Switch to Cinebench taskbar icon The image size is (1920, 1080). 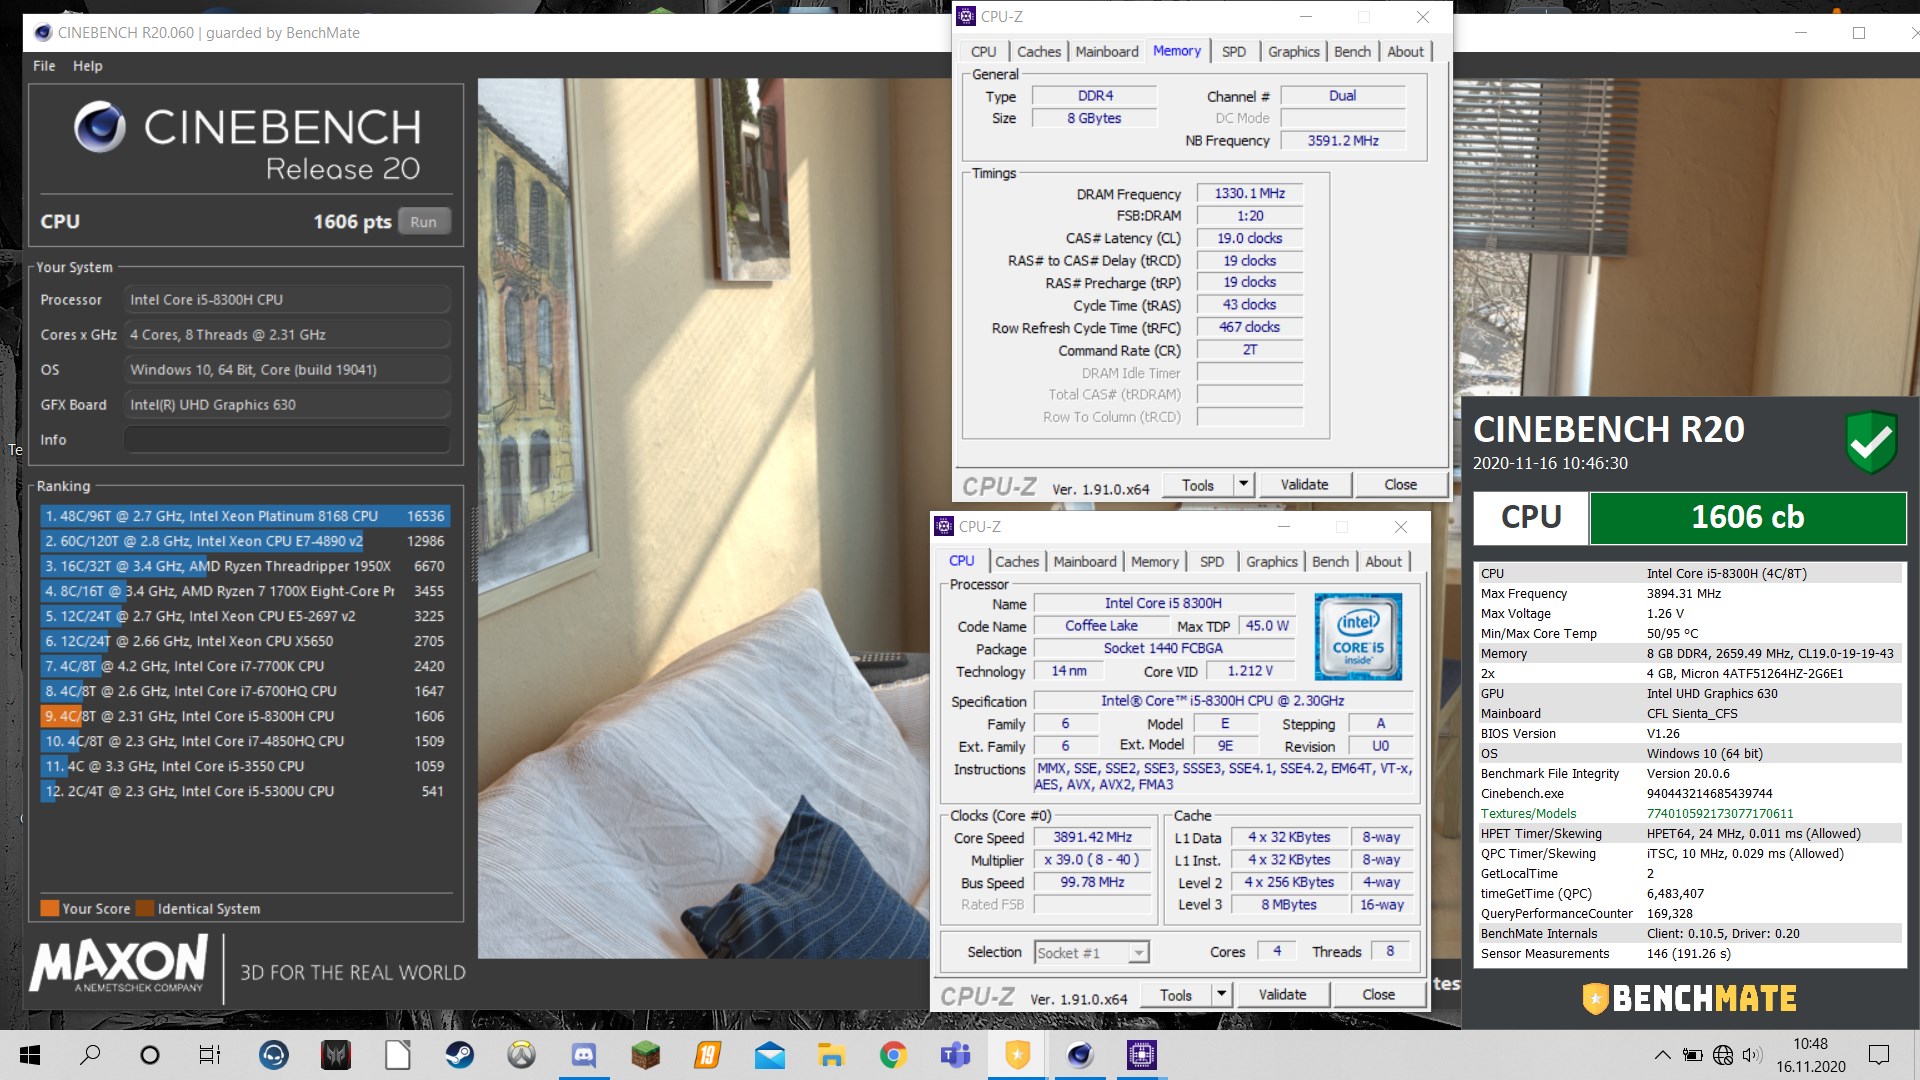[1079, 1055]
